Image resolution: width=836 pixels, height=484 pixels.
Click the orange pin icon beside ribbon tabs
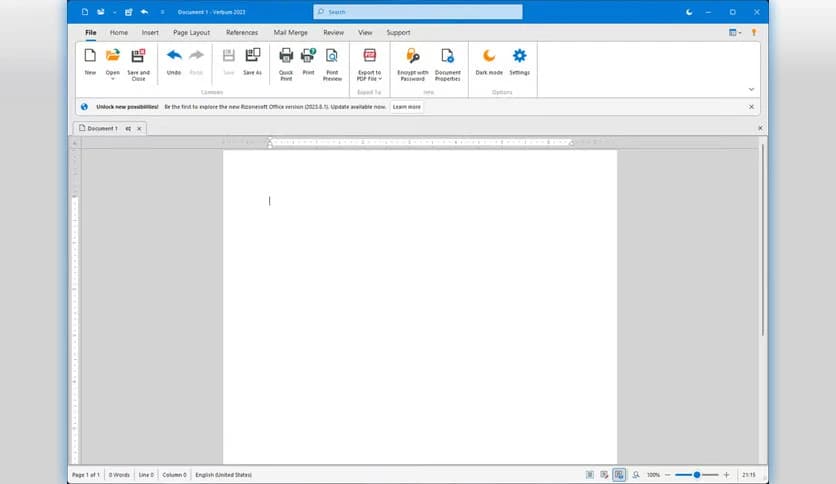click(x=754, y=33)
